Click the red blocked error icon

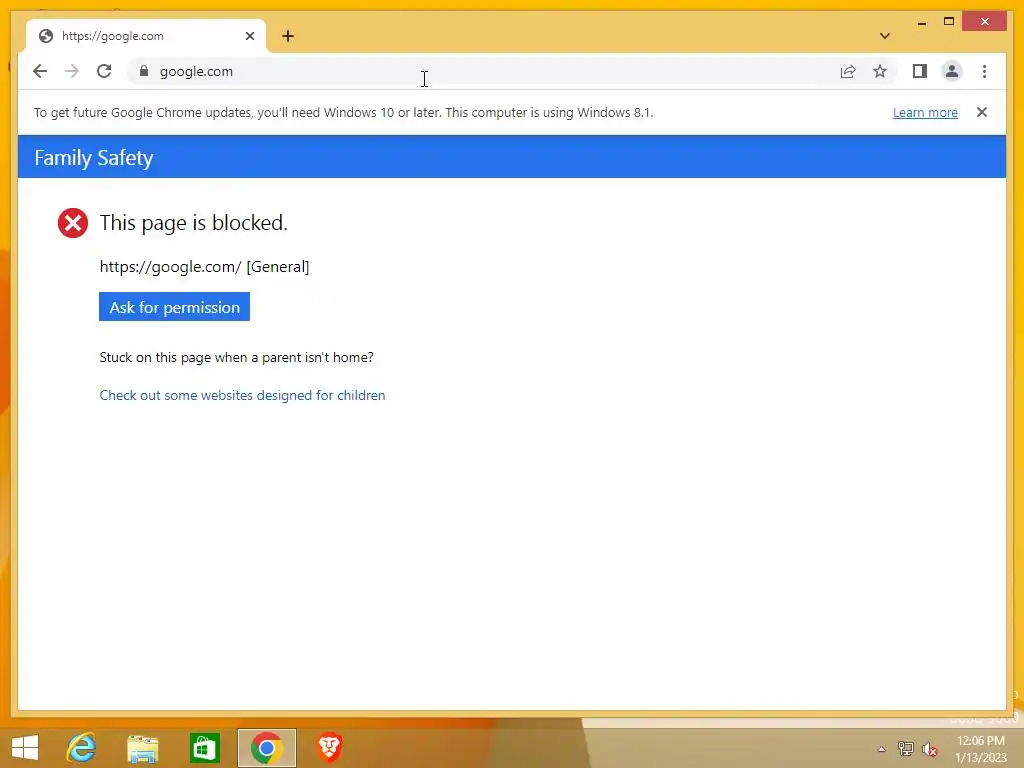pos(72,223)
